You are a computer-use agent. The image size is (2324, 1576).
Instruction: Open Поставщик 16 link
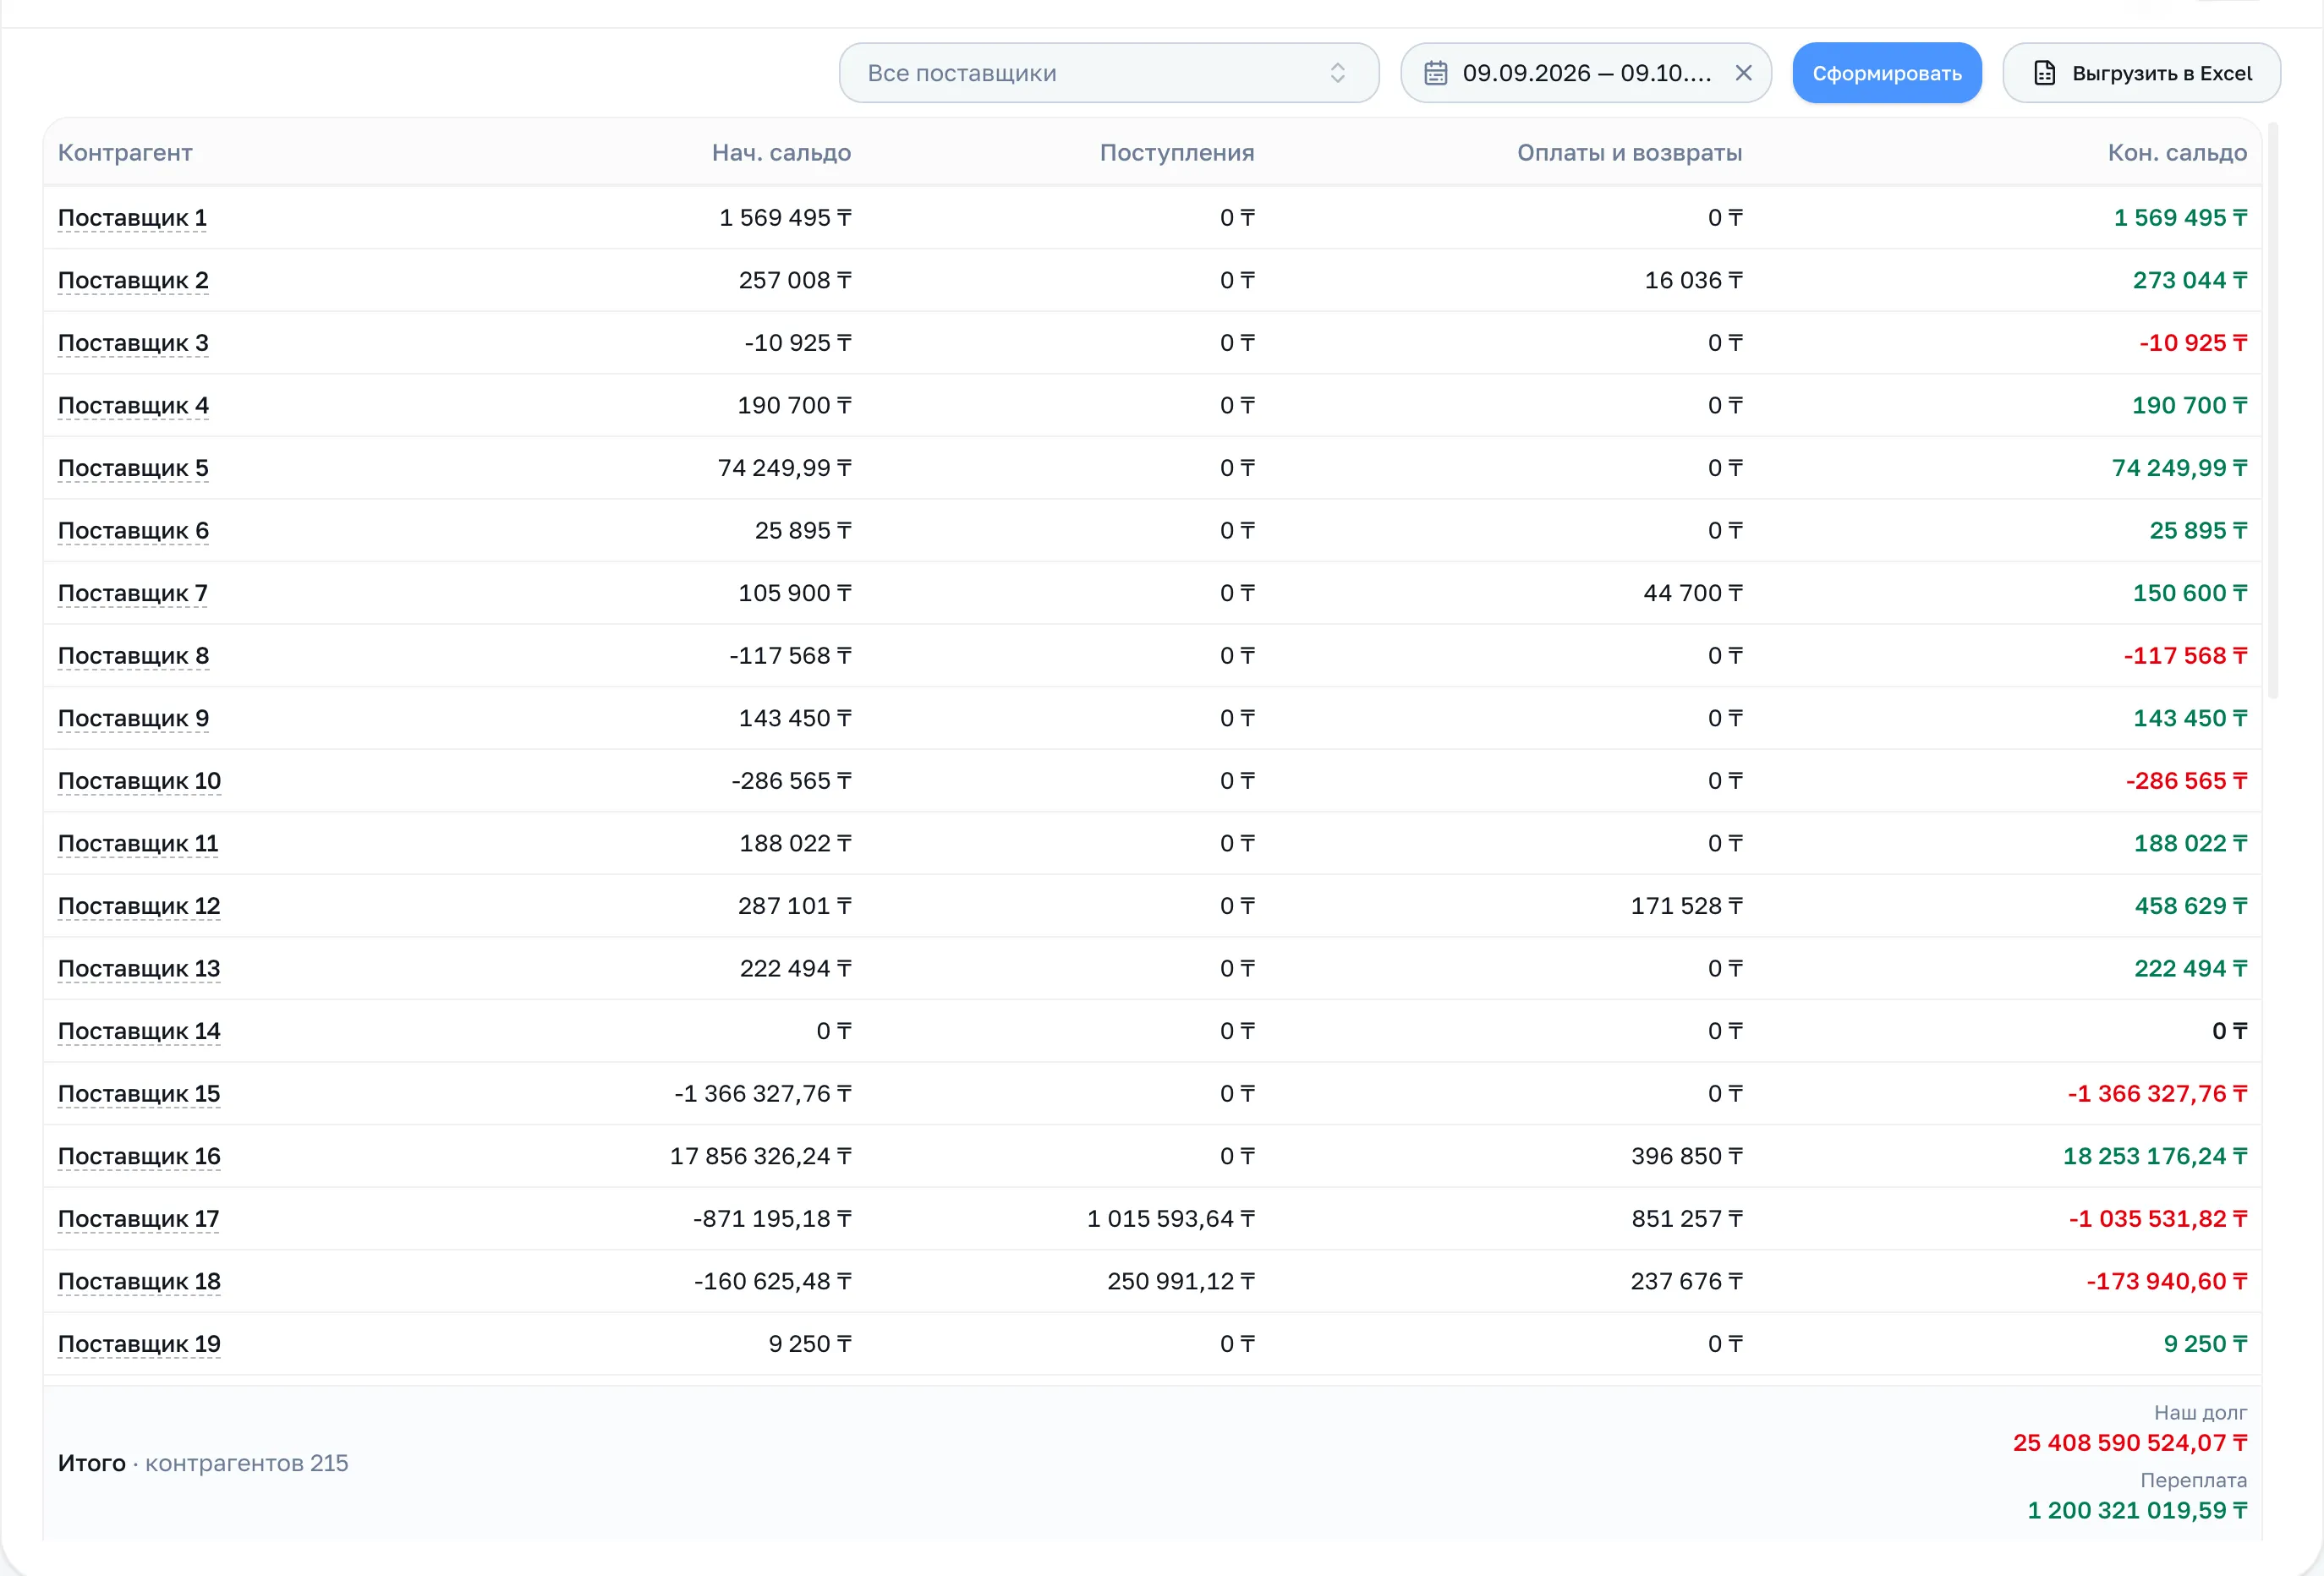pos(139,1157)
